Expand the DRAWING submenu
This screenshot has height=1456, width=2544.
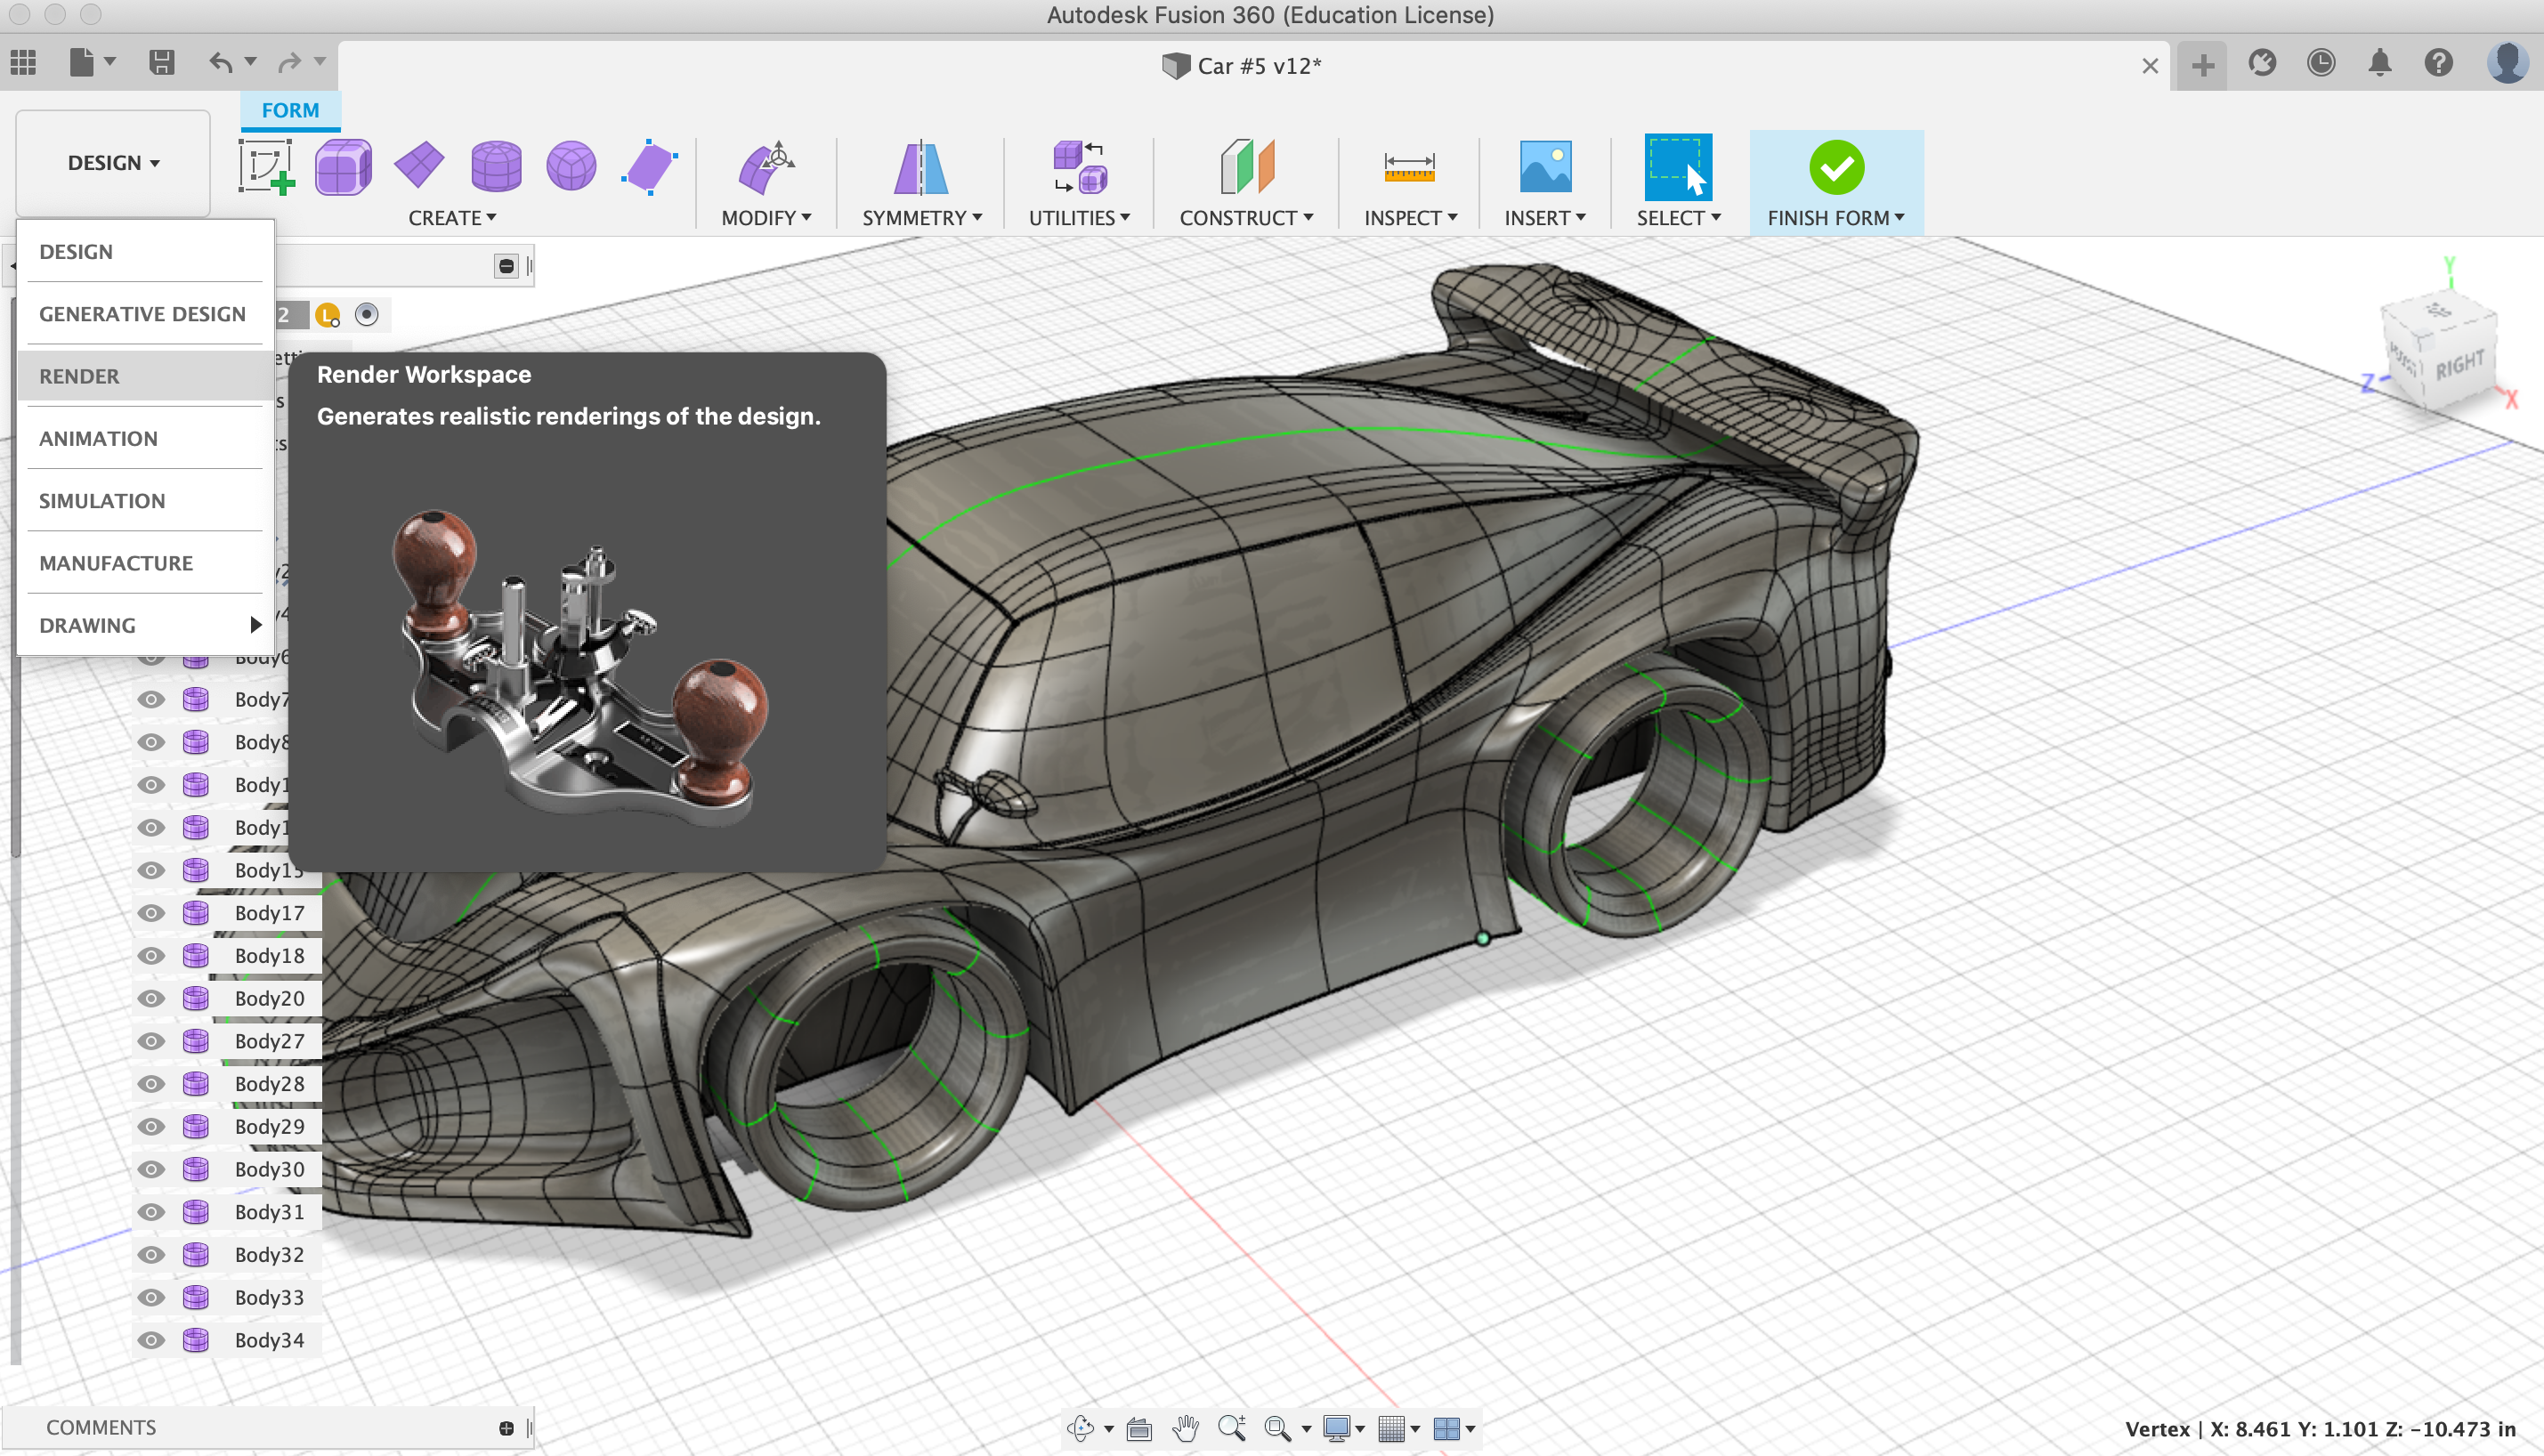tap(255, 624)
